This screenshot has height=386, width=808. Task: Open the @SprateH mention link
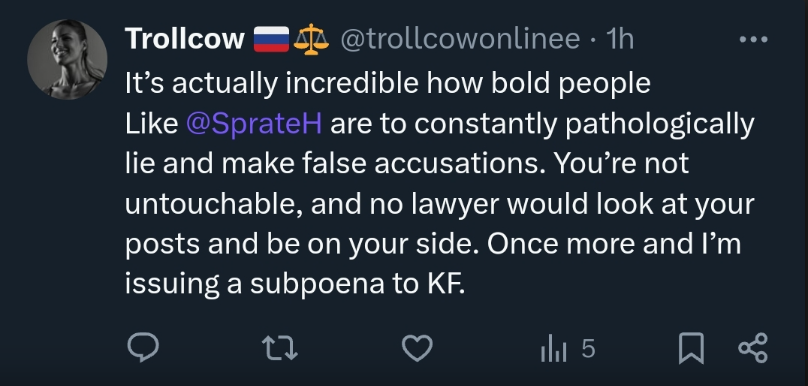(254, 124)
